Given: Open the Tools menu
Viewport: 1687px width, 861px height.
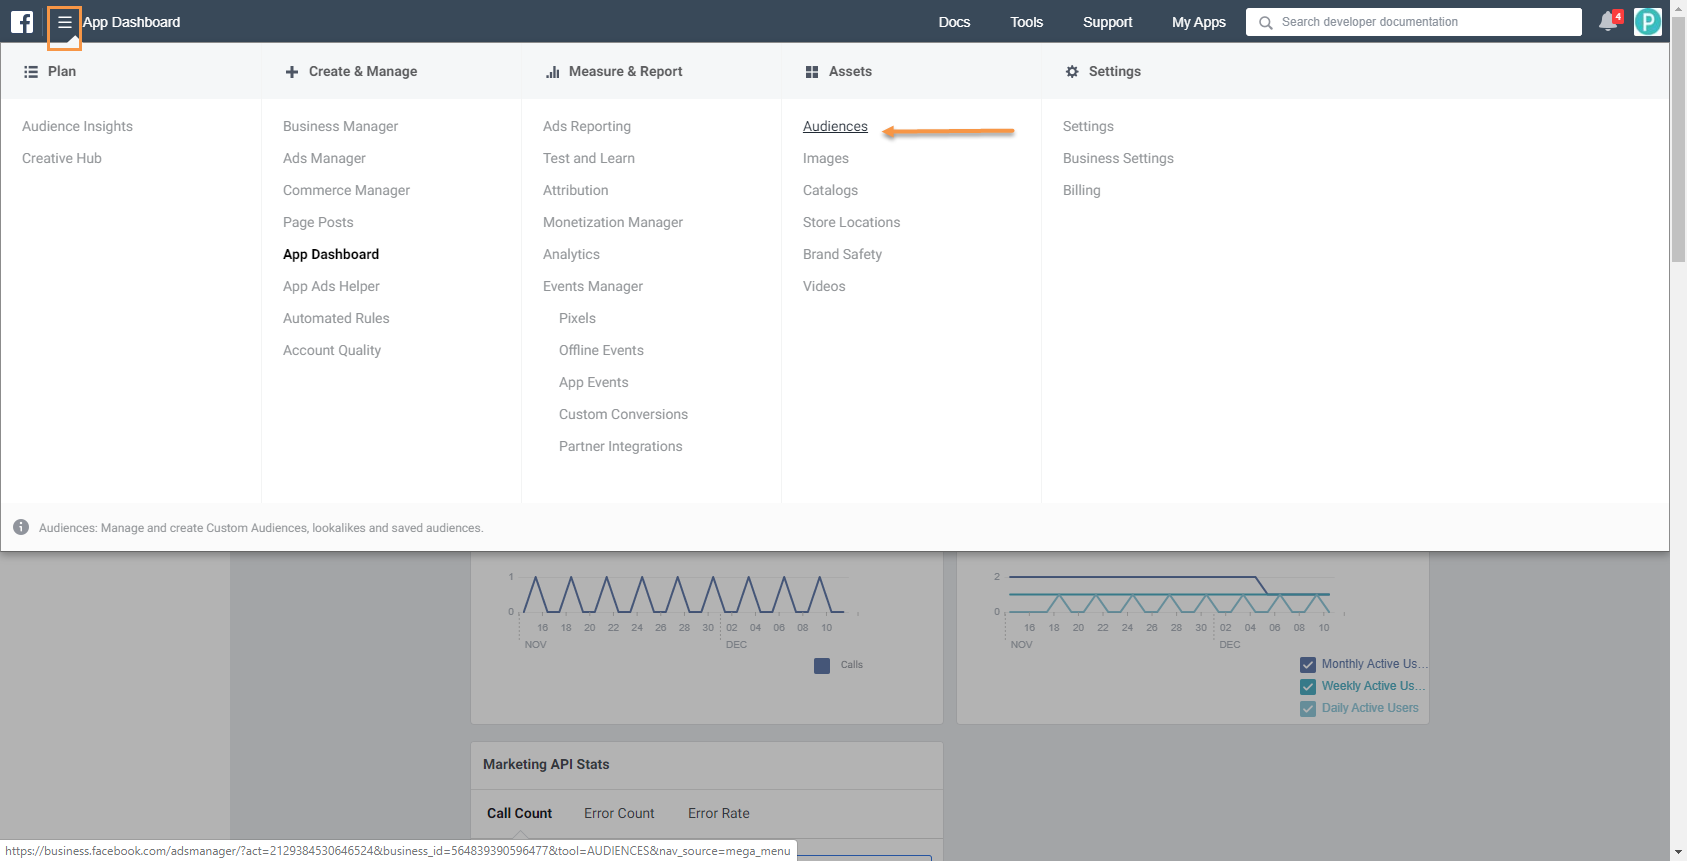Looking at the screenshot, I should tap(1026, 22).
